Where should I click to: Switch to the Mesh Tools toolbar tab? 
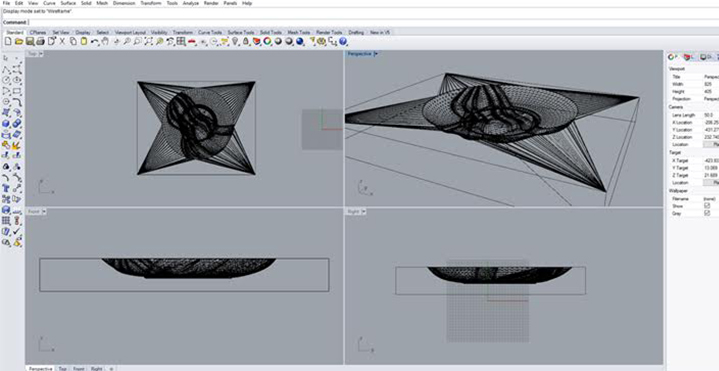pos(299,33)
